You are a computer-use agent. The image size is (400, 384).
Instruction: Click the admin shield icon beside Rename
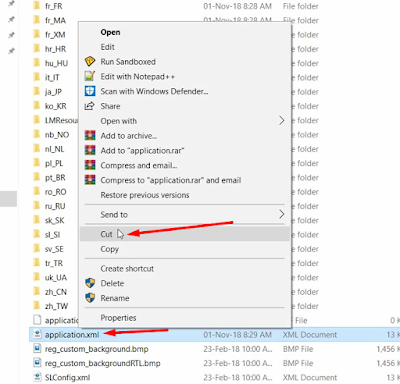click(90, 298)
